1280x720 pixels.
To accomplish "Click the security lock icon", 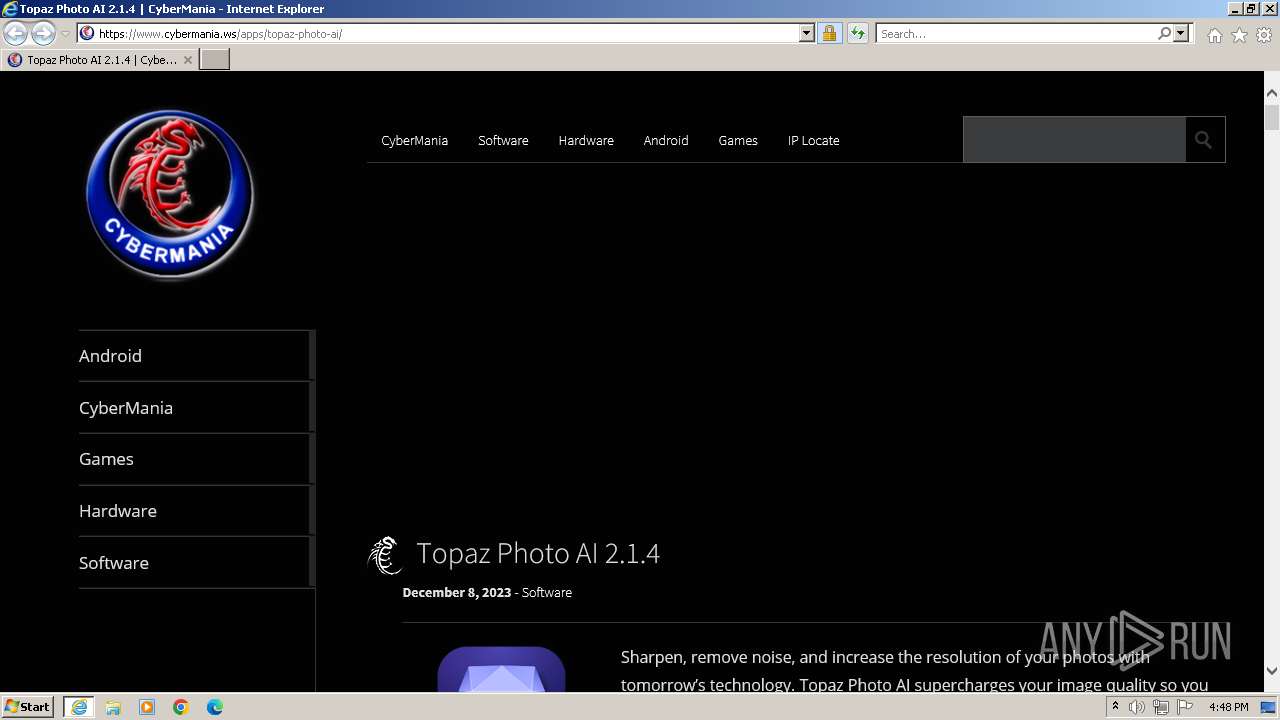I will [x=829, y=34].
